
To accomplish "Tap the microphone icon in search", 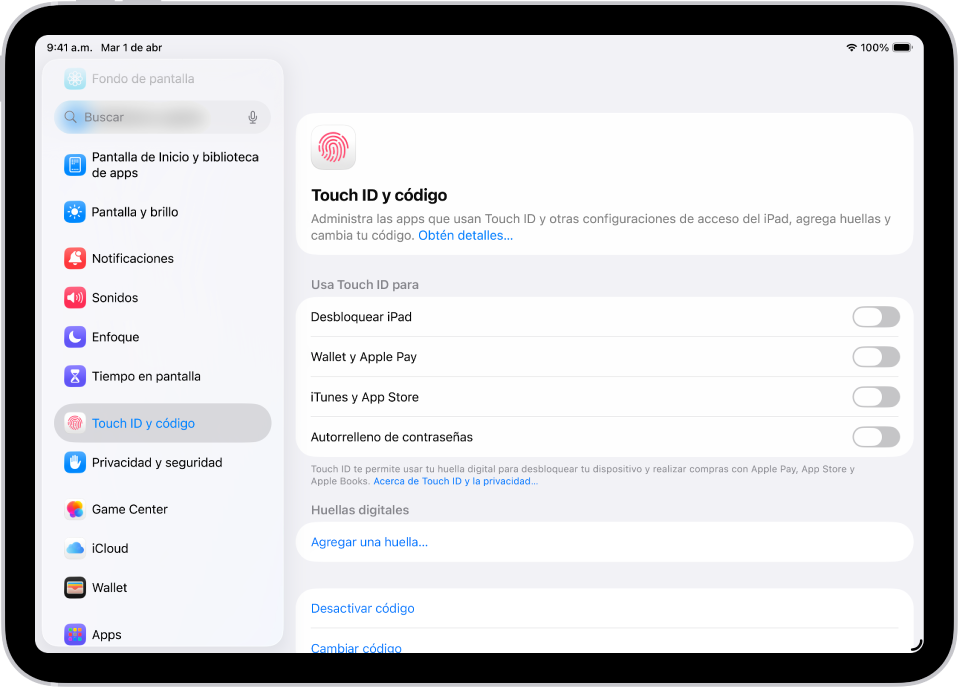I will 253,117.
